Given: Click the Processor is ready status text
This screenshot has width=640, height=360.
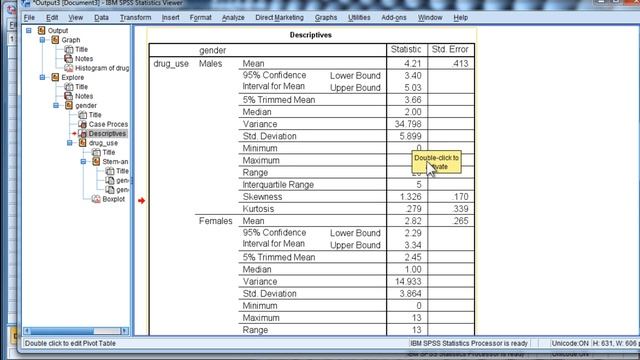Looking at the screenshot, I should coord(469,344).
